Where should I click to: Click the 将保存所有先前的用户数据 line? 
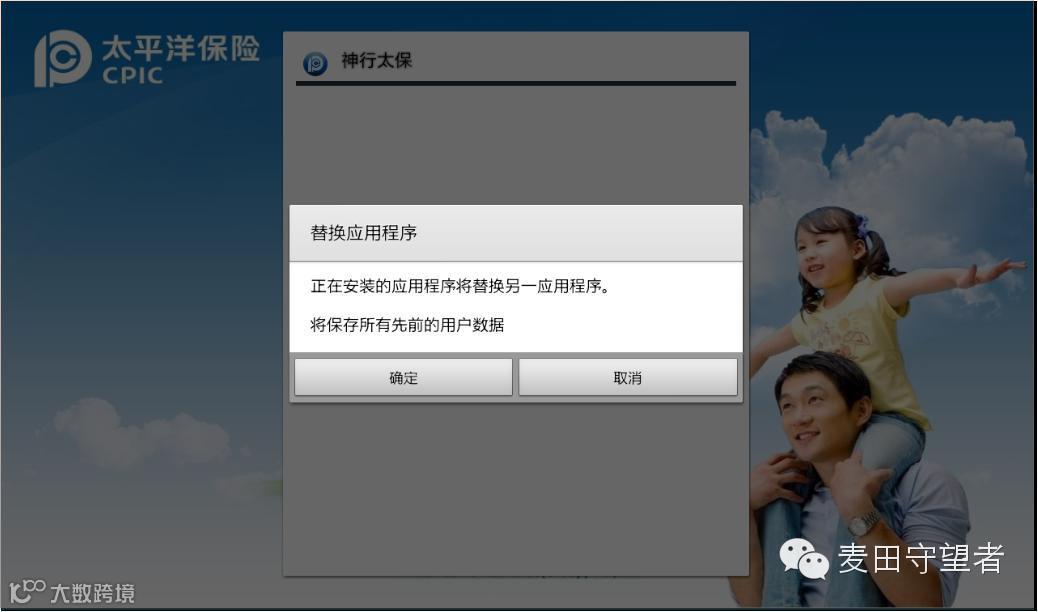(x=407, y=325)
